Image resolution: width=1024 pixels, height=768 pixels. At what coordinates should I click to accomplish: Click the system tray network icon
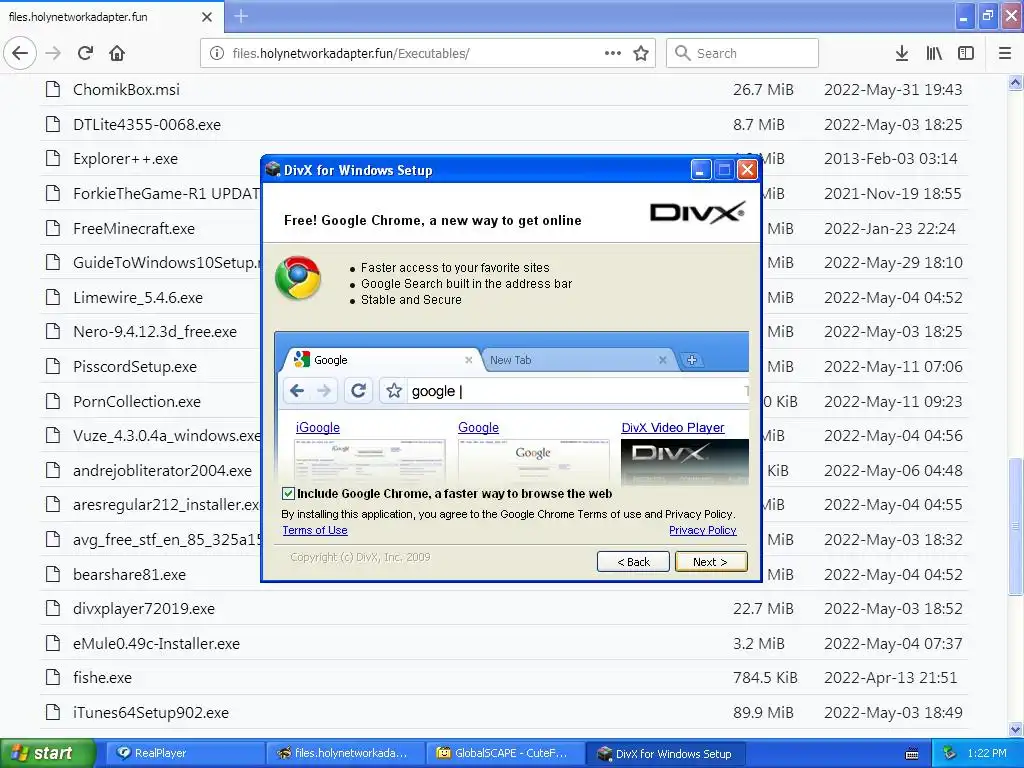coord(950,753)
